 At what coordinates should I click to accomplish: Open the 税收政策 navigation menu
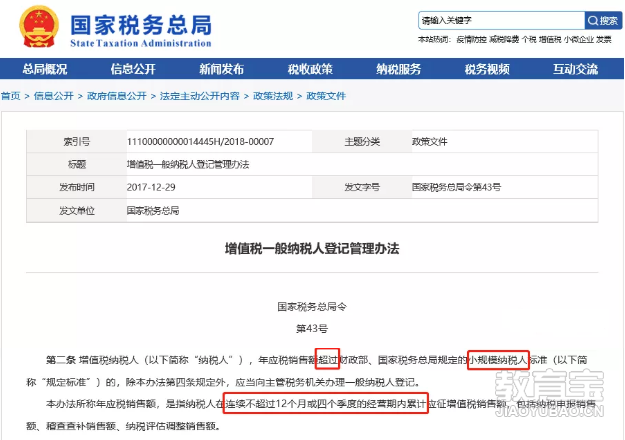[x=310, y=69]
